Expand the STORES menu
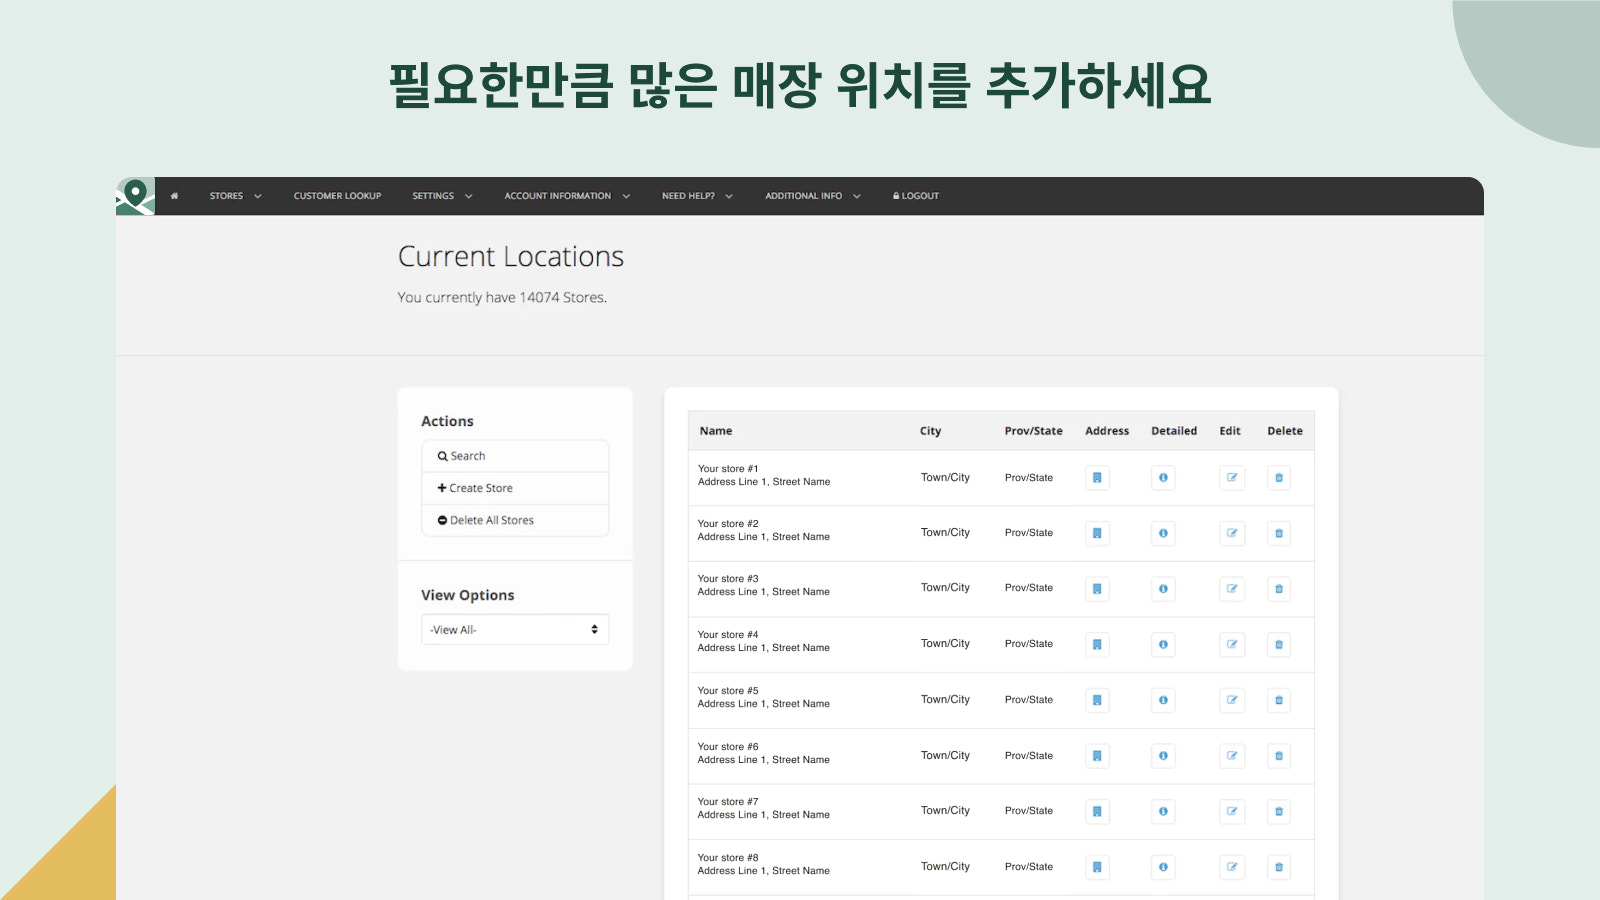This screenshot has height=900, width=1600. click(235, 196)
